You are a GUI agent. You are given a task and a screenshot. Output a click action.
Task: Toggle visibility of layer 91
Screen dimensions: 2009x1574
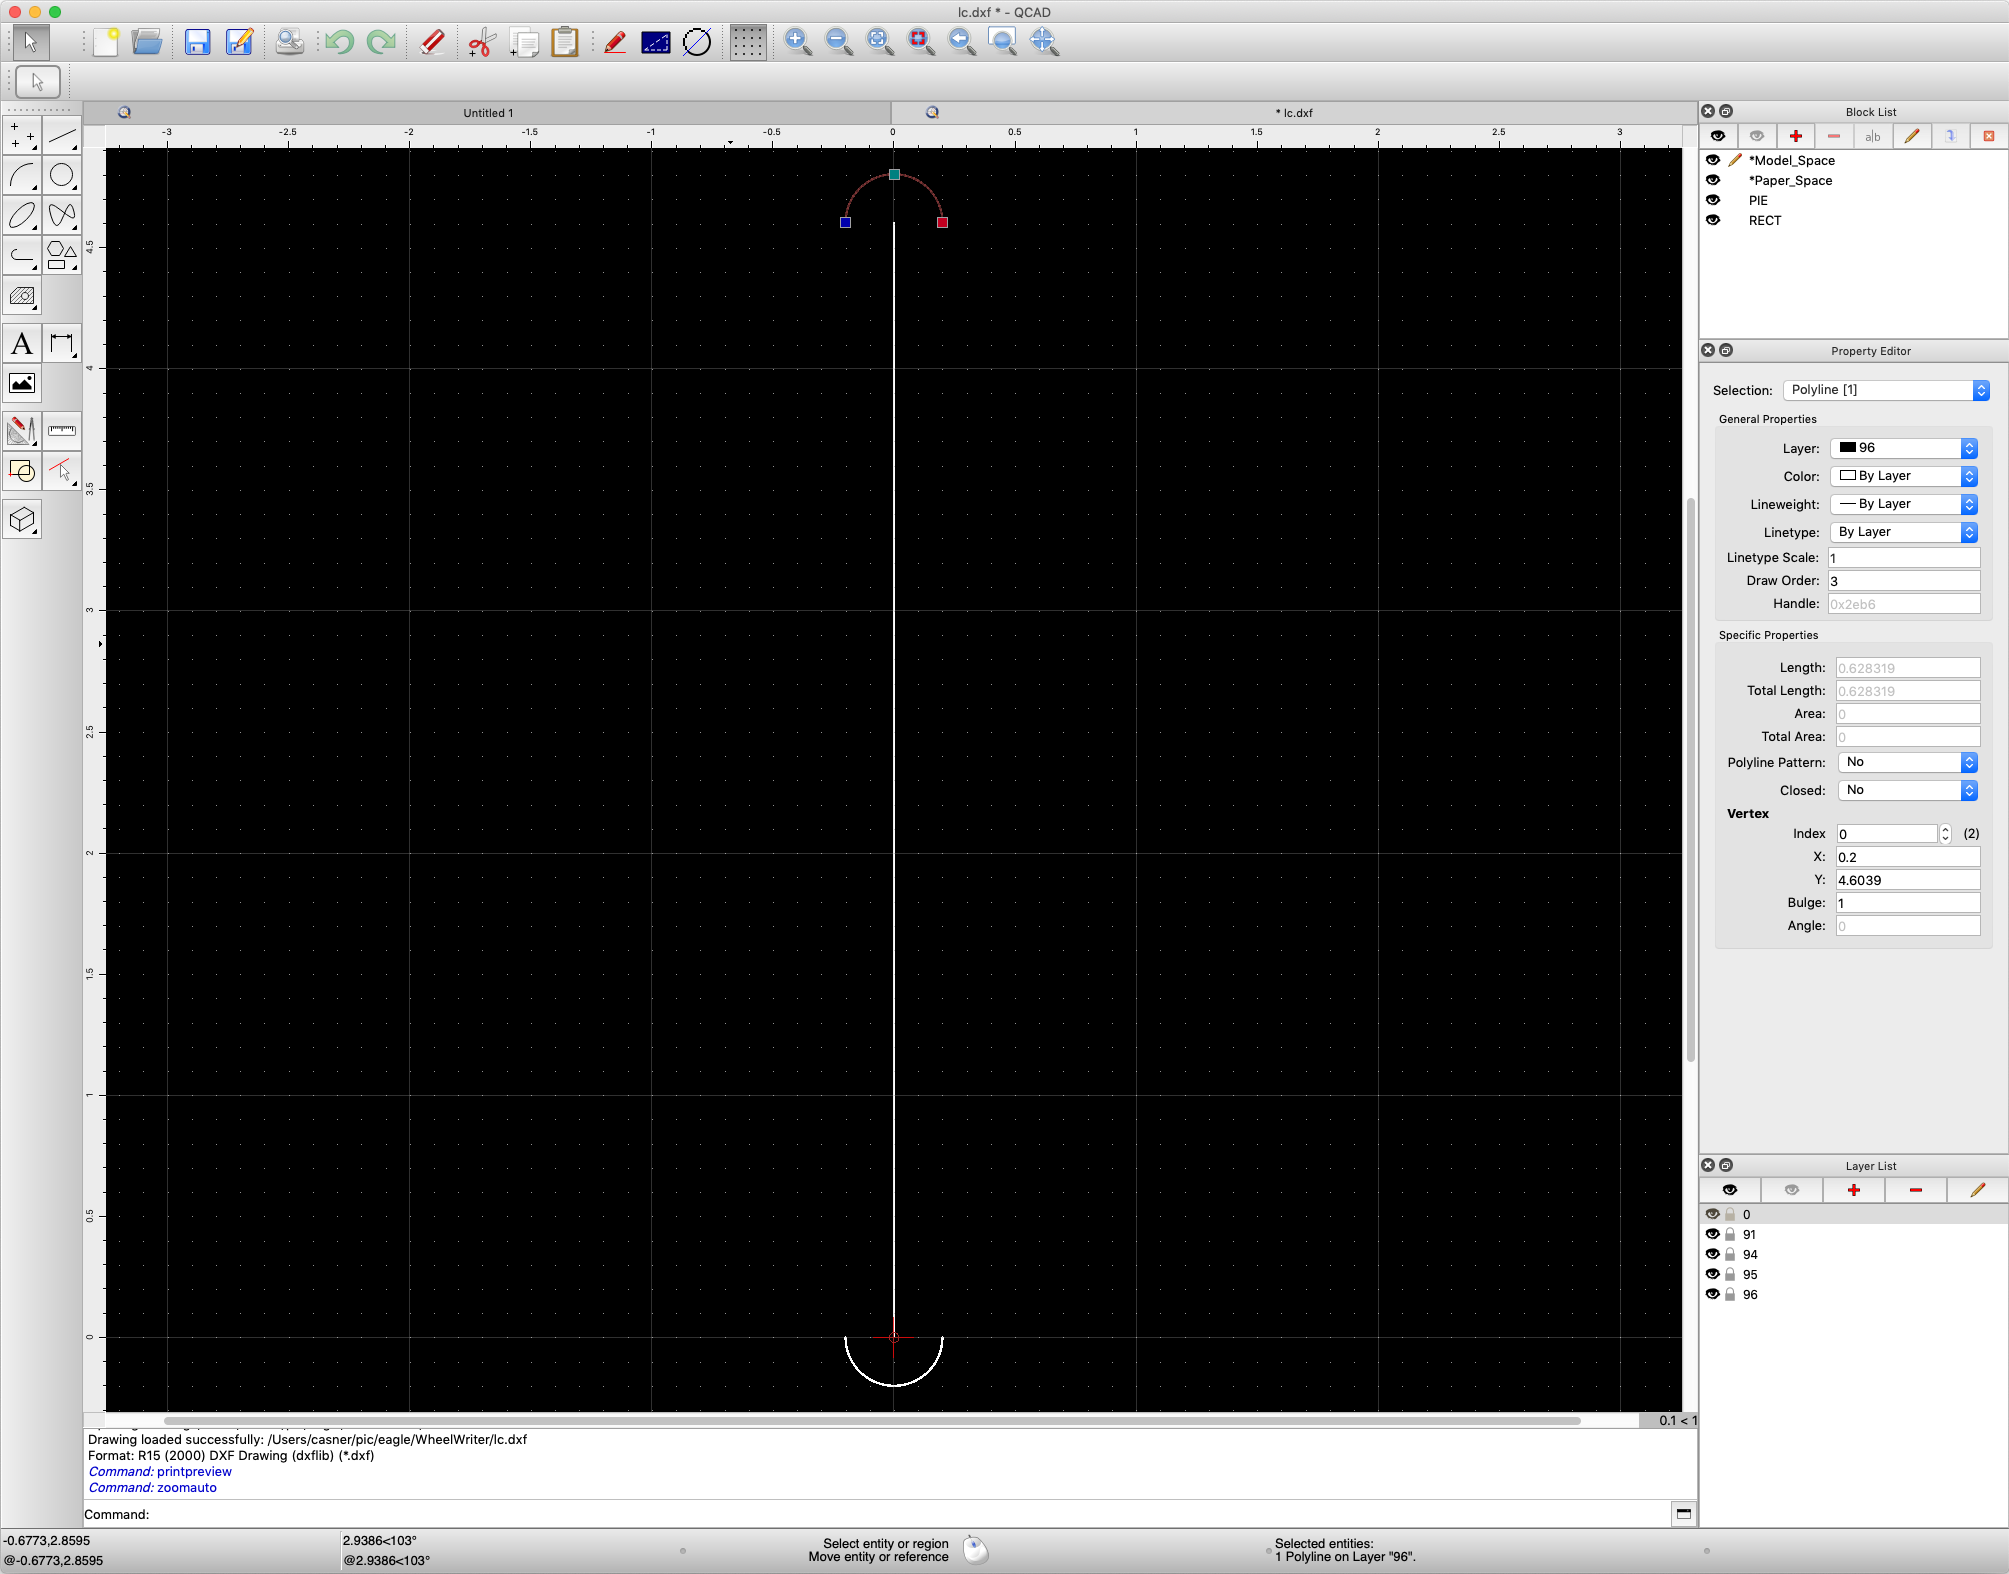(1713, 1234)
